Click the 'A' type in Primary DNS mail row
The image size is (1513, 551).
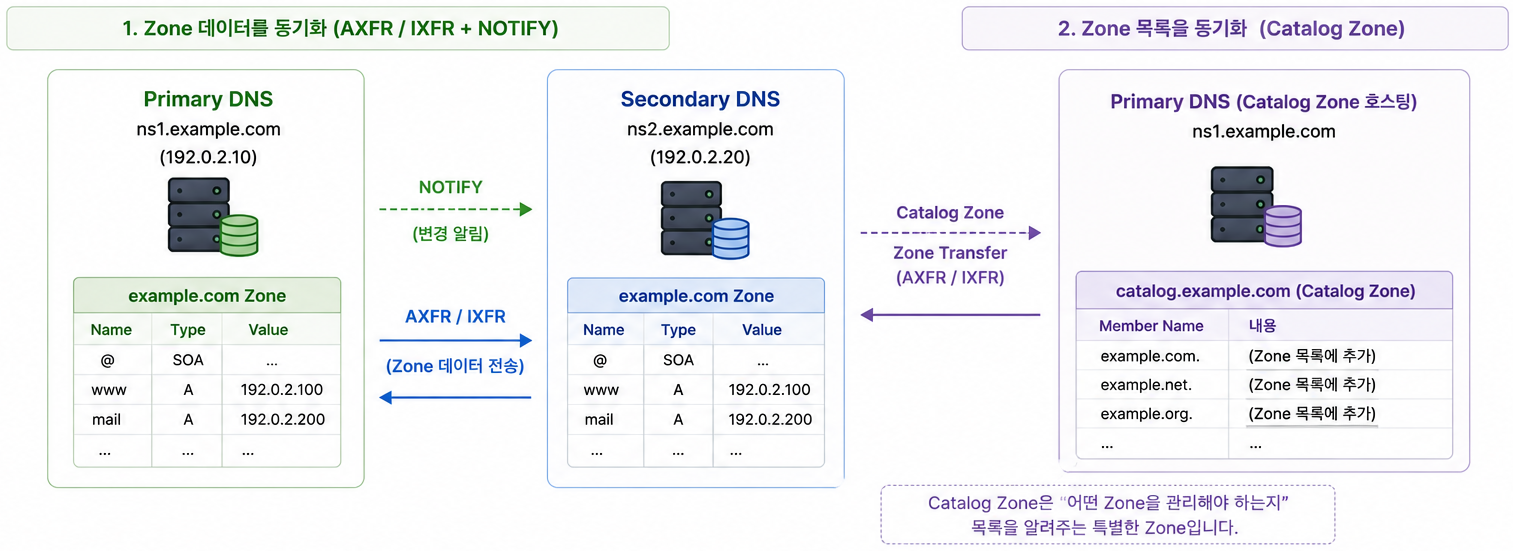188,419
